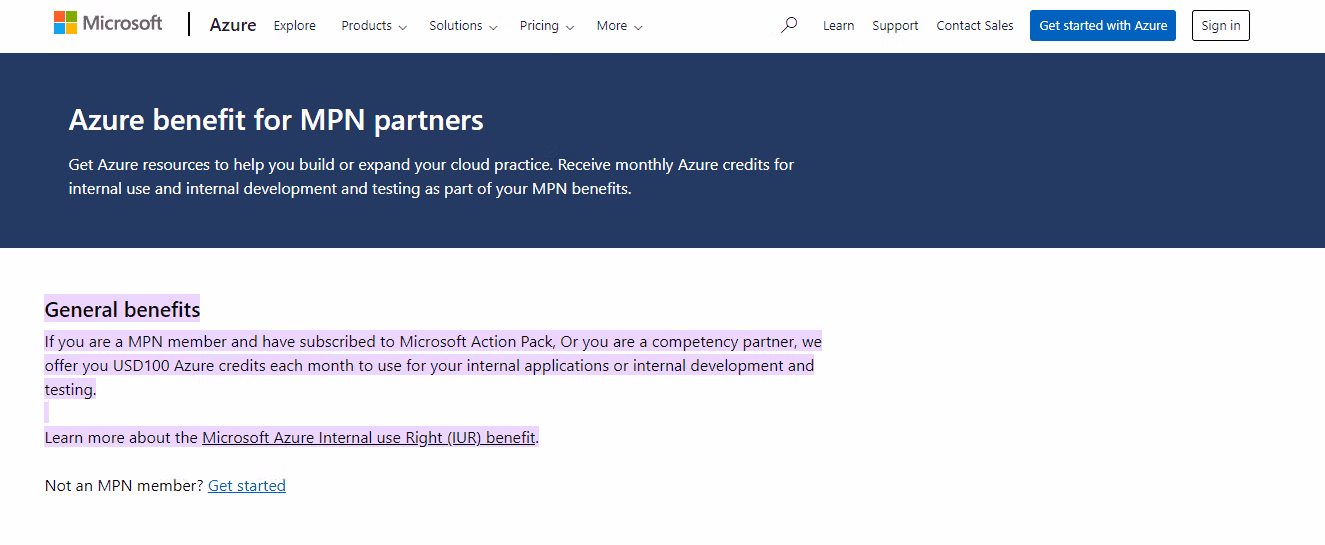Click the 'If you are a MPN member' paragraph

[433, 365]
